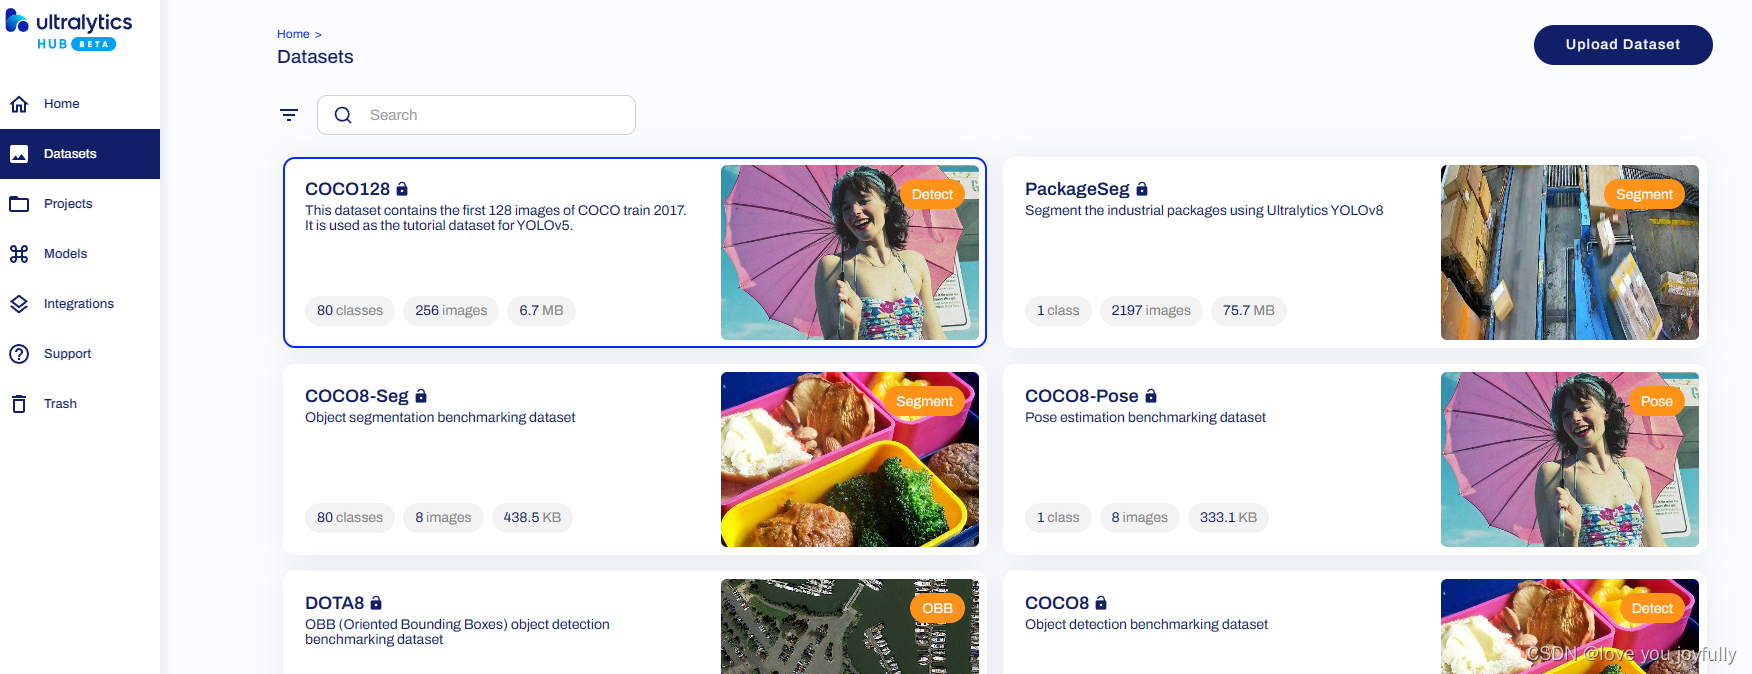Click the 80 classes chip on COCO8-Seg
This screenshot has height=674, width=1752.
(x=350, y=517)
